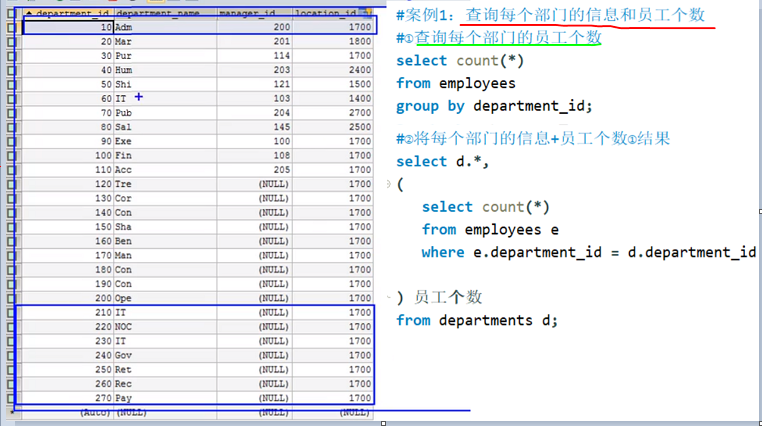Click the NULL manager_id cell for department 130
The height and width of the screenshot is (426, 762).
pyautogui.click(x=255, y=198)
